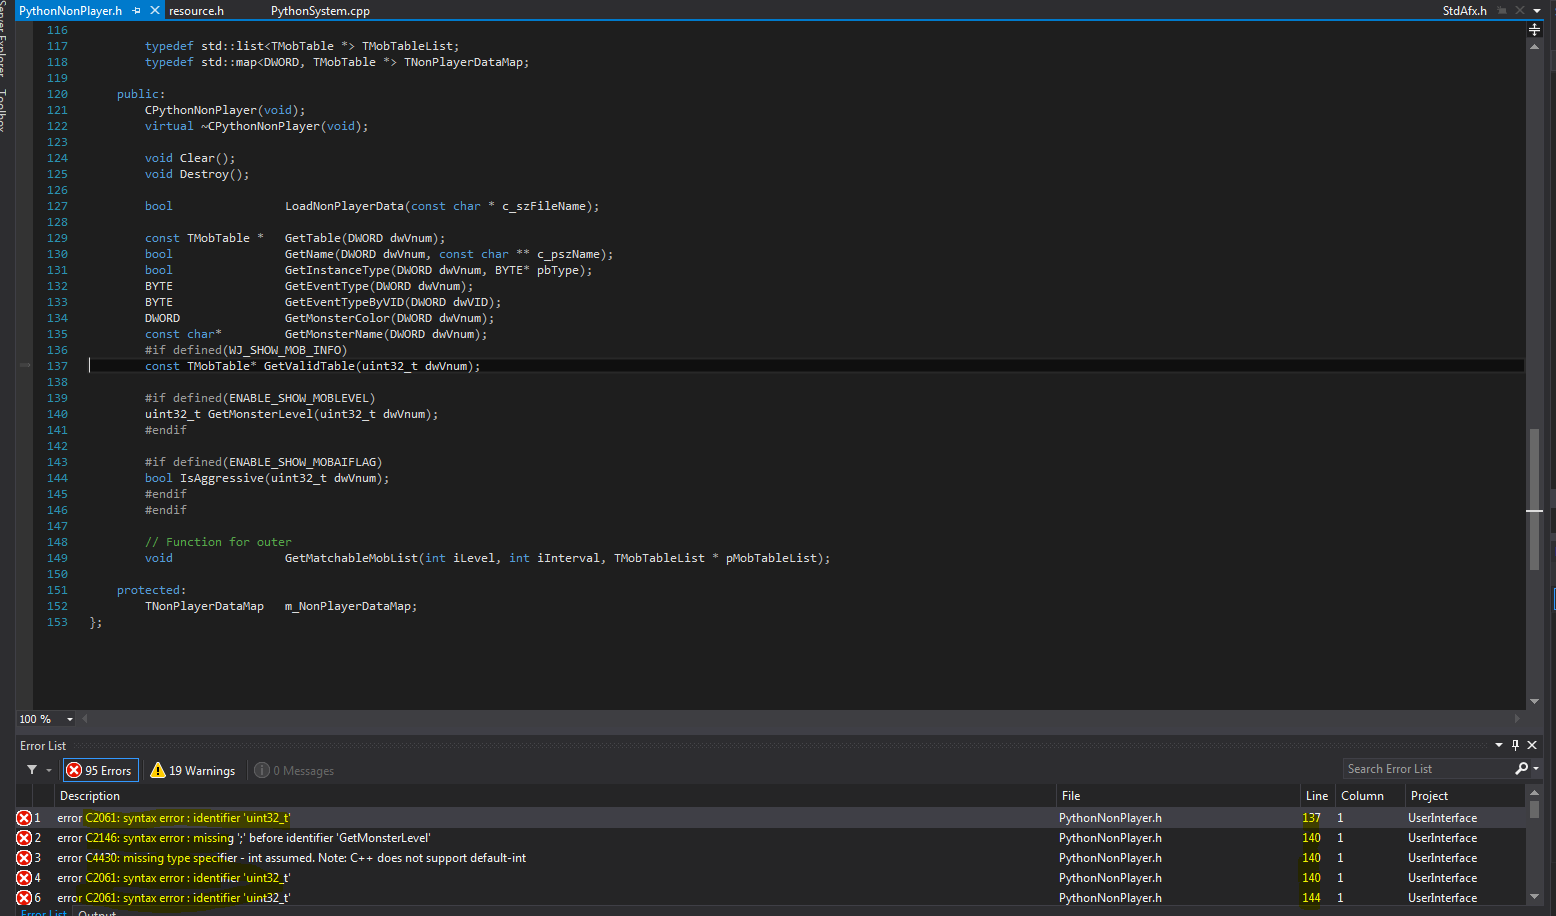Toggle the 95 Errors filter
Viewport: 1556px width, 916px height.
click(x=100, y=770)
